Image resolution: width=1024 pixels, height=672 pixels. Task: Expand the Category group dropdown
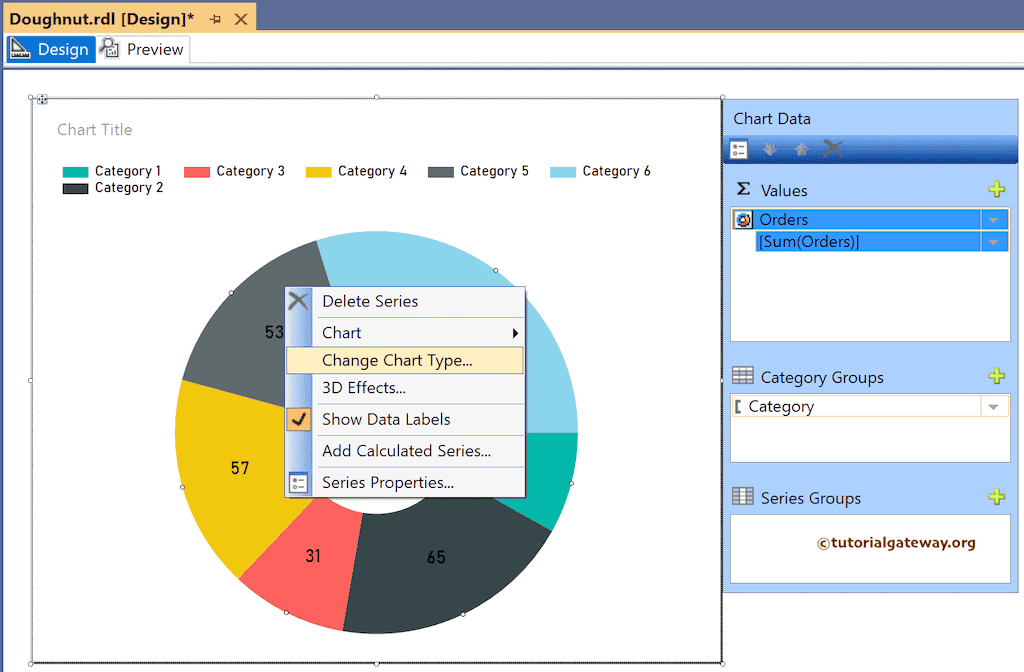[x=993, y=407]
